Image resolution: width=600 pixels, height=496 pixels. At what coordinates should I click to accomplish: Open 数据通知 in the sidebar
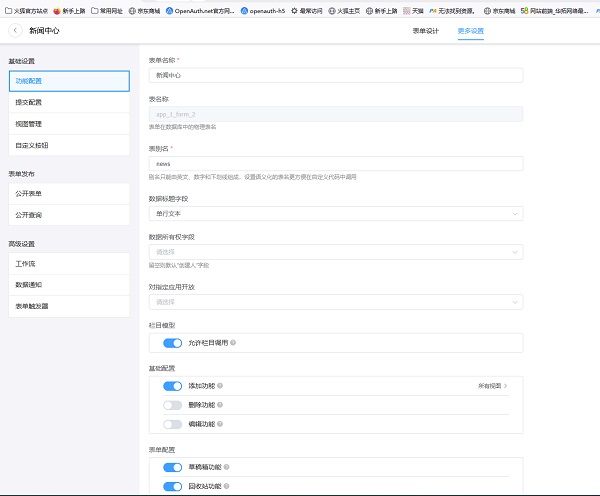coord(69,285)
